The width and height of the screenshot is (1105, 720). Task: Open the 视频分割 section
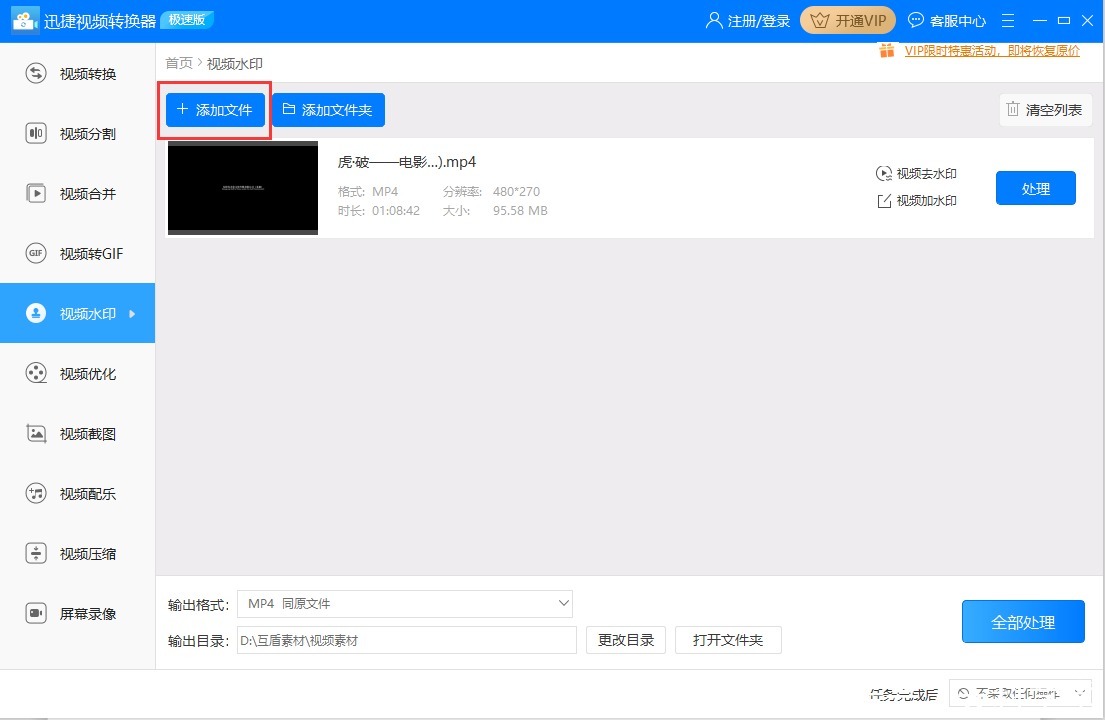78,133
